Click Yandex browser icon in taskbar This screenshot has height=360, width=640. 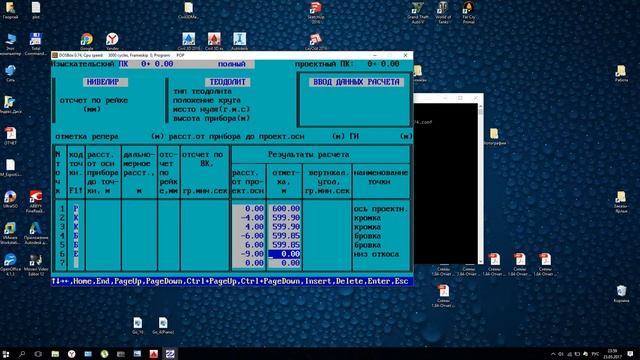click(x=71, y=354)
